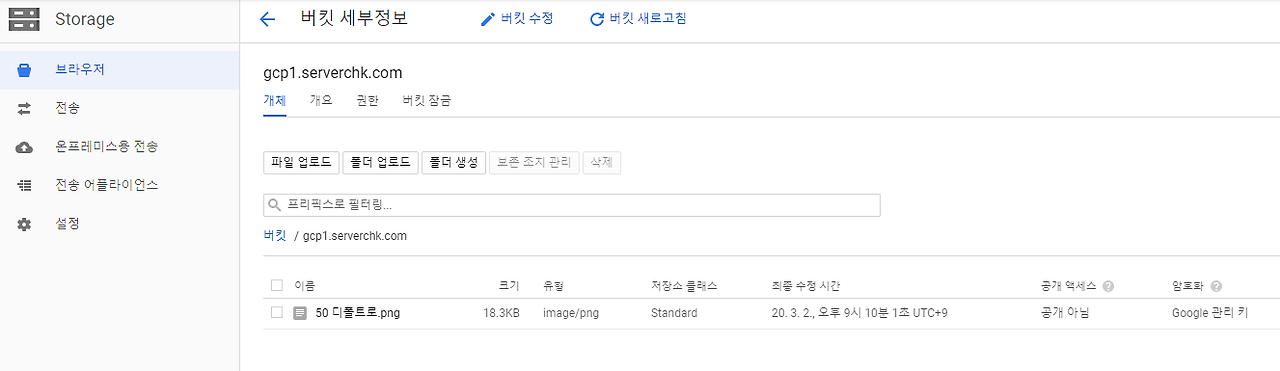Toggle the select-all checkbox beside 이름
Image resolution: width=1280 pixels, height=371 pixels.
277,286
